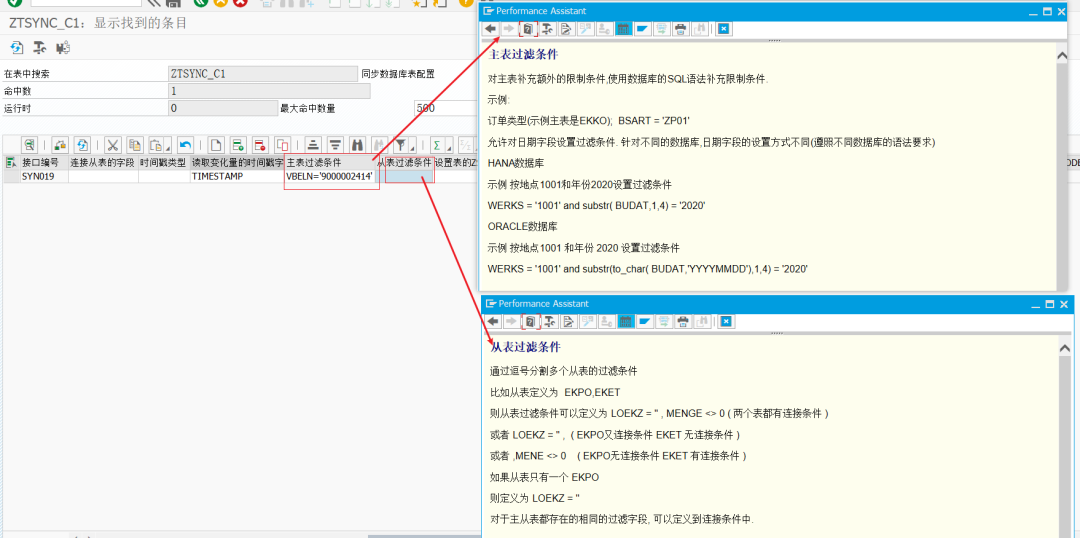Viewport: 1080px width, 538px height.
Task: Open the Filter funnel dropdown arrow
Action: coord(412,146)
